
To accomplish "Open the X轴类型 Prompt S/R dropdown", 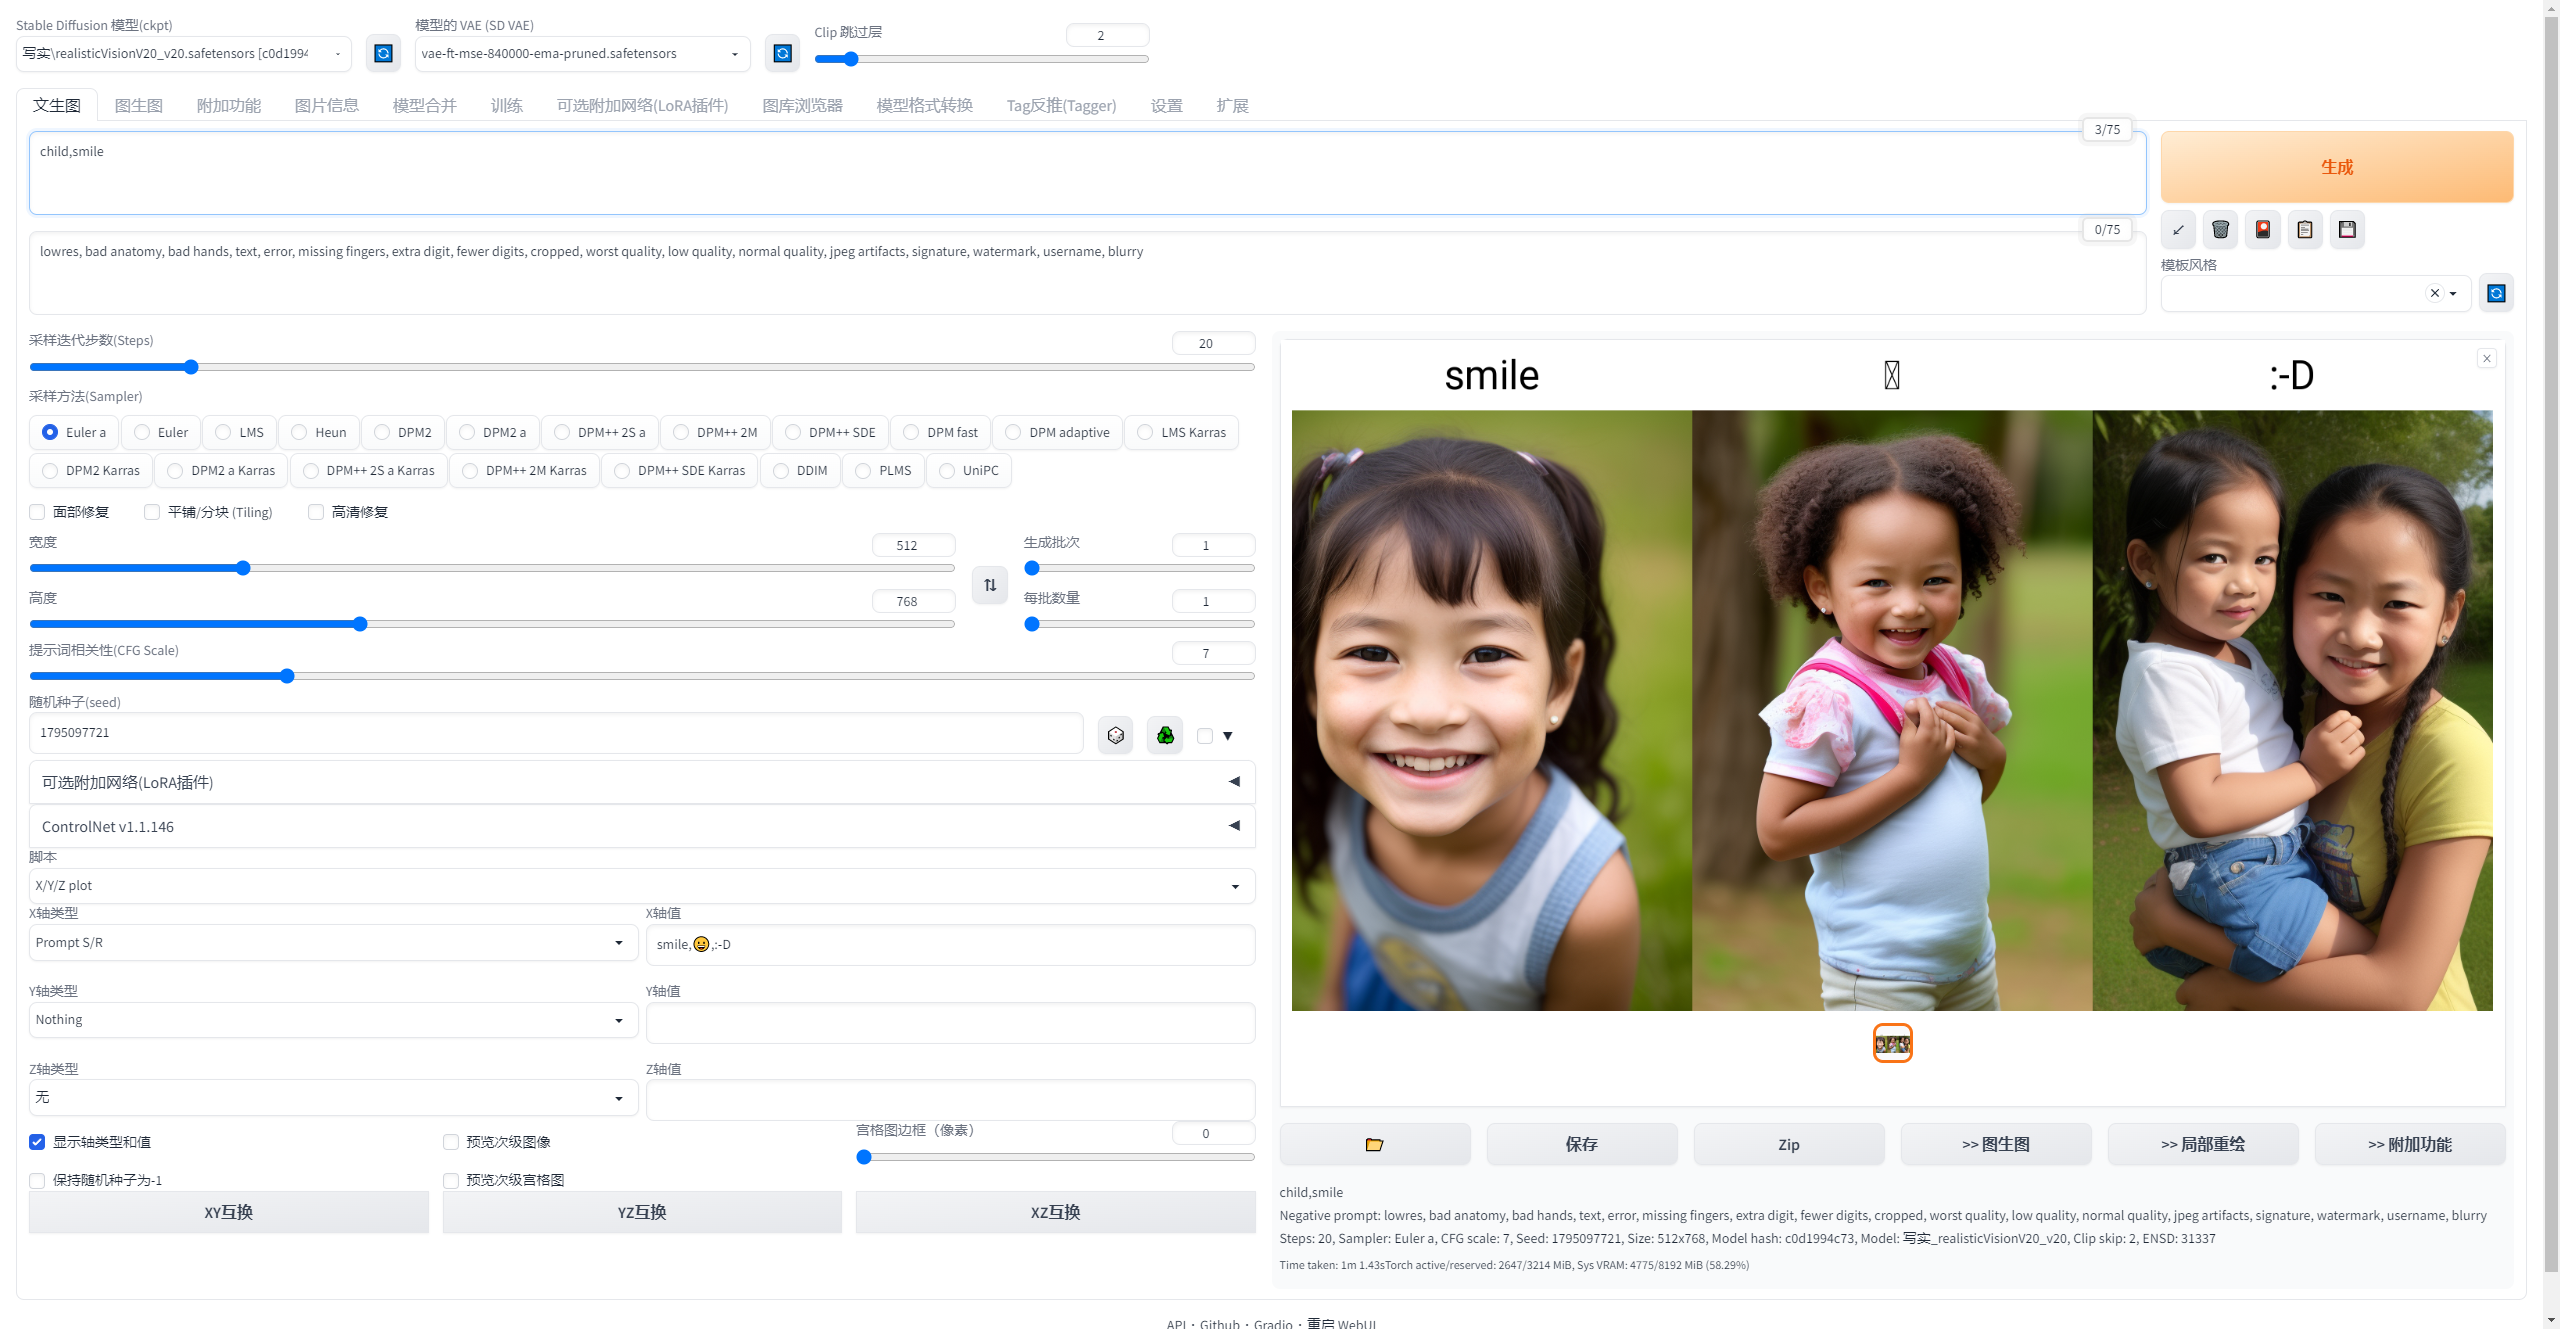I will pos(333,943).
